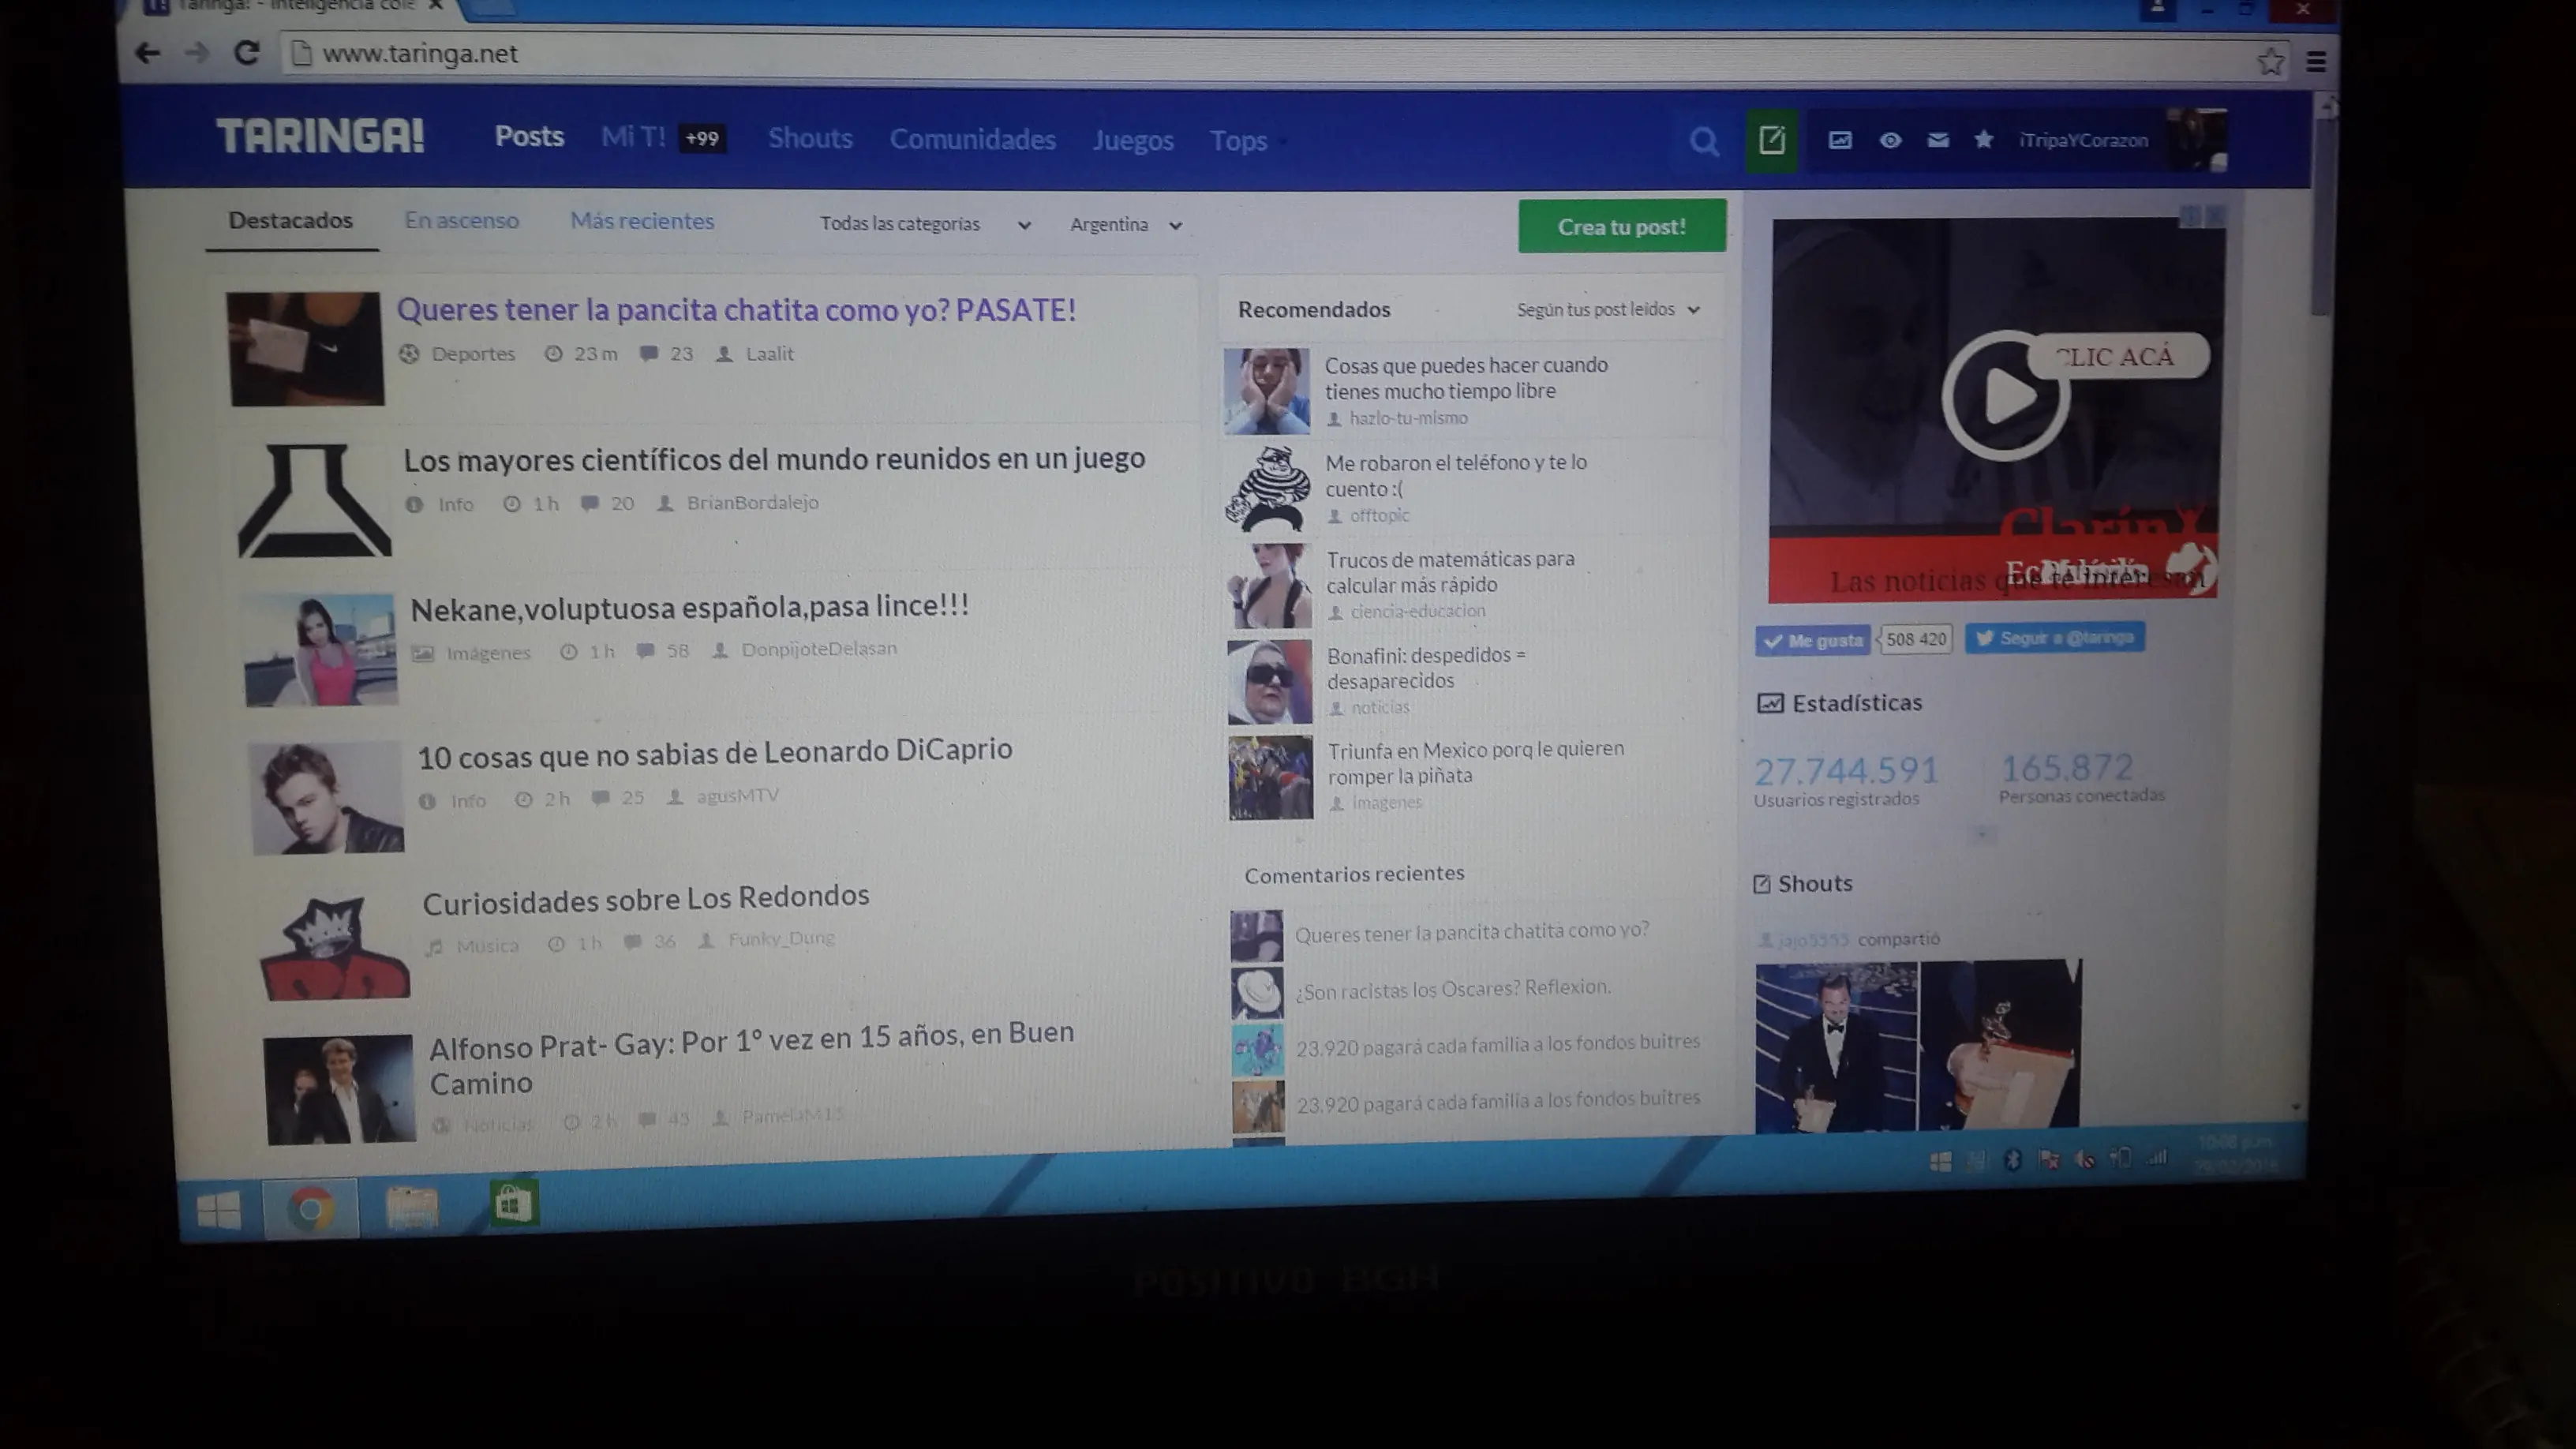
Task: Click the Bluetooth tray icon
Action: coord(2013,1159)
